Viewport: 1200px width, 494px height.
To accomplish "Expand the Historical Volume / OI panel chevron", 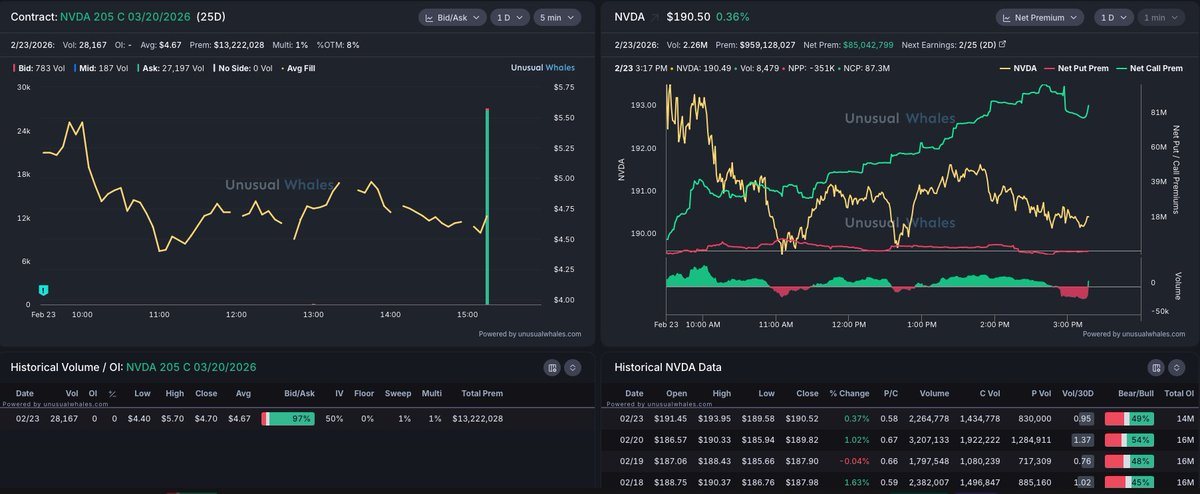I will [x=572, y=367].
